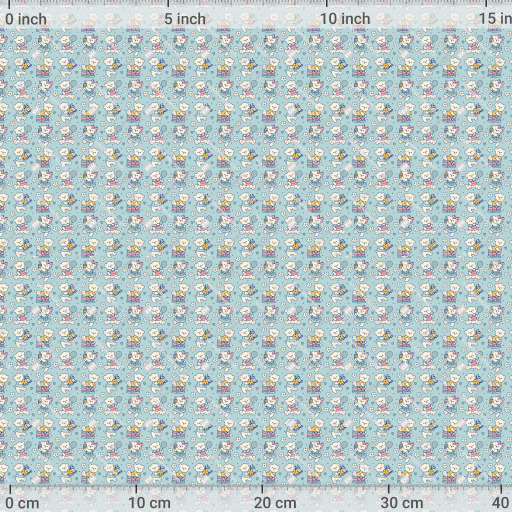
Task: Click the tick mark above "0 cm"
Action: (10, 489)
